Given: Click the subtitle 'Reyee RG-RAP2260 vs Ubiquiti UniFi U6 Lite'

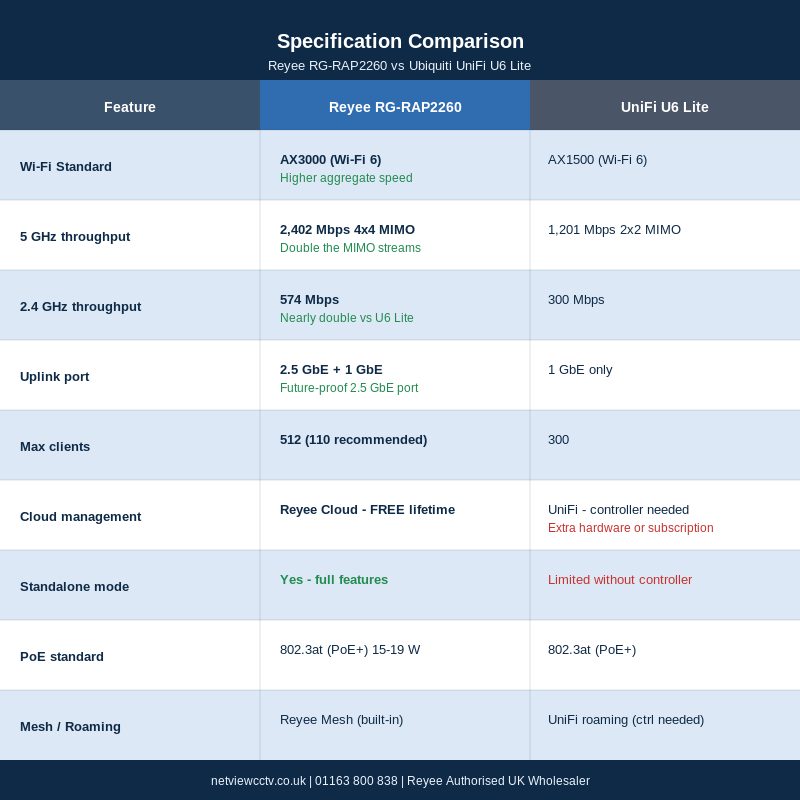Looking at the screenshot, I should (x=399, y=66).
